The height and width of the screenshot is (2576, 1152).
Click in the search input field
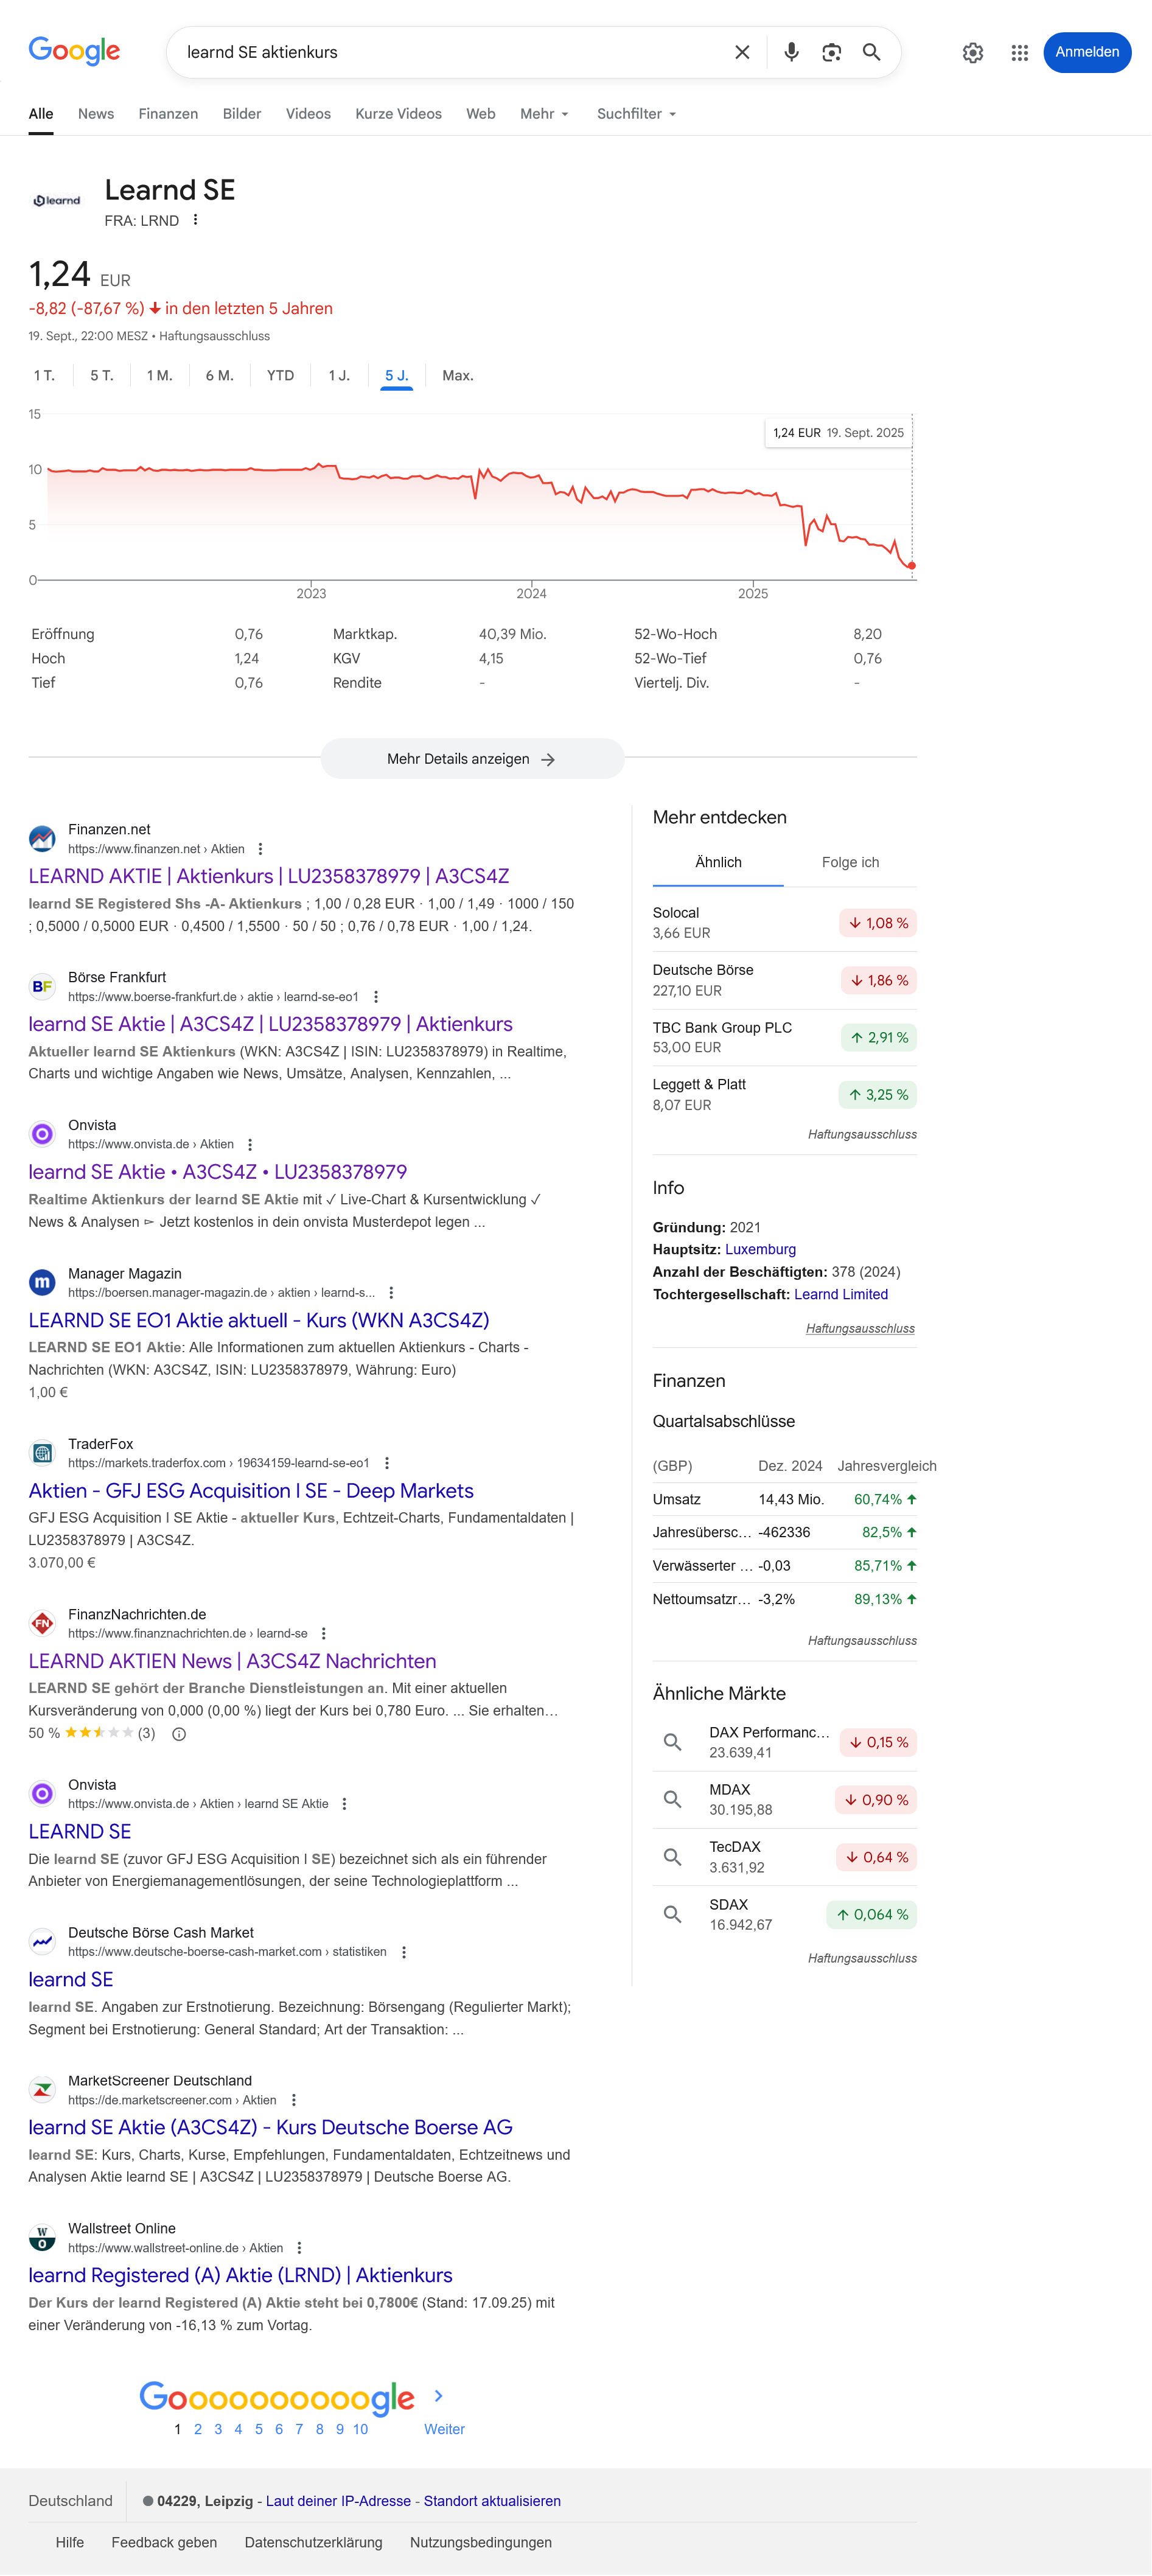[450, 52]
